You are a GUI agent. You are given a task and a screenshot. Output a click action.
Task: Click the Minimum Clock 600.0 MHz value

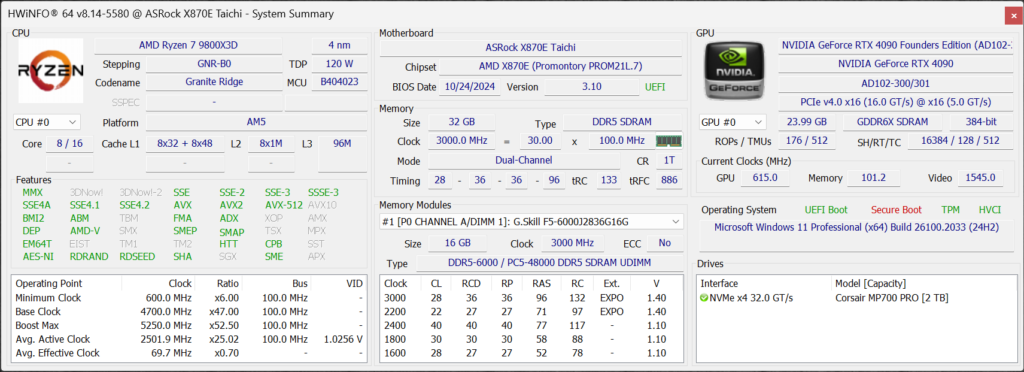tap(168, 298)
